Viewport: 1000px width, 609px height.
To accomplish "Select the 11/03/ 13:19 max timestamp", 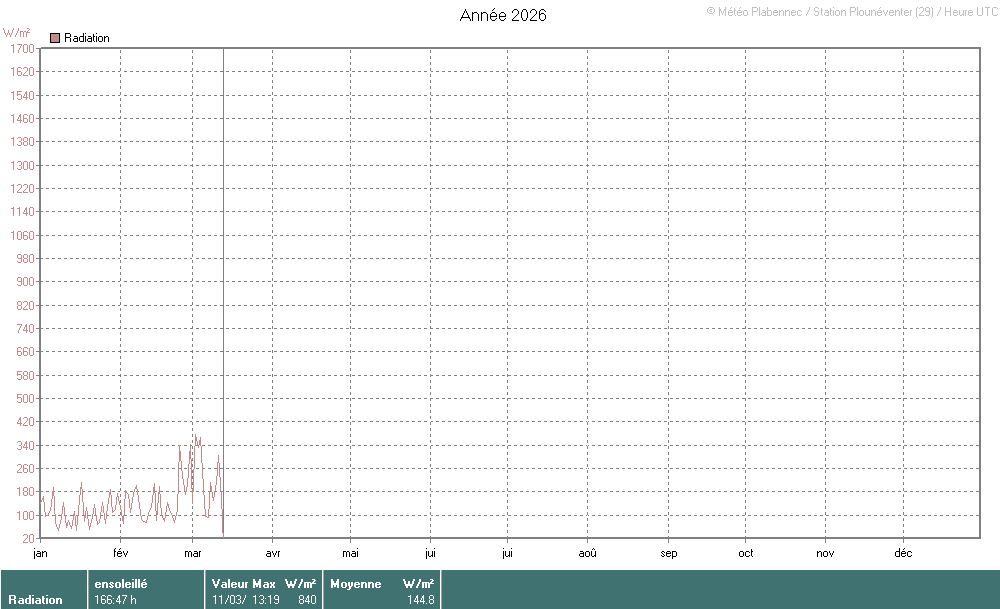I will tap(246, 600).
